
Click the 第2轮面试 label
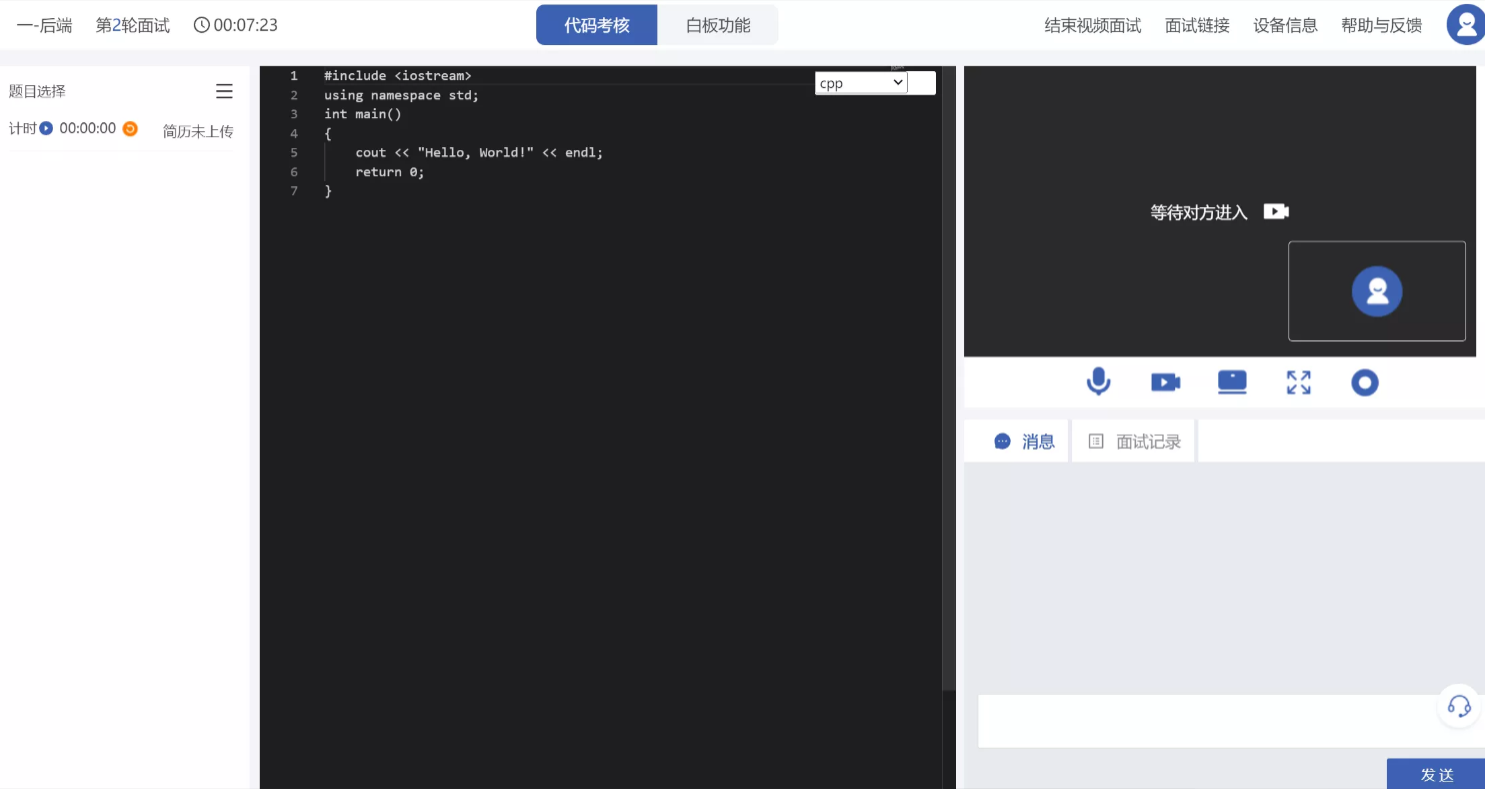pos(133,25)
